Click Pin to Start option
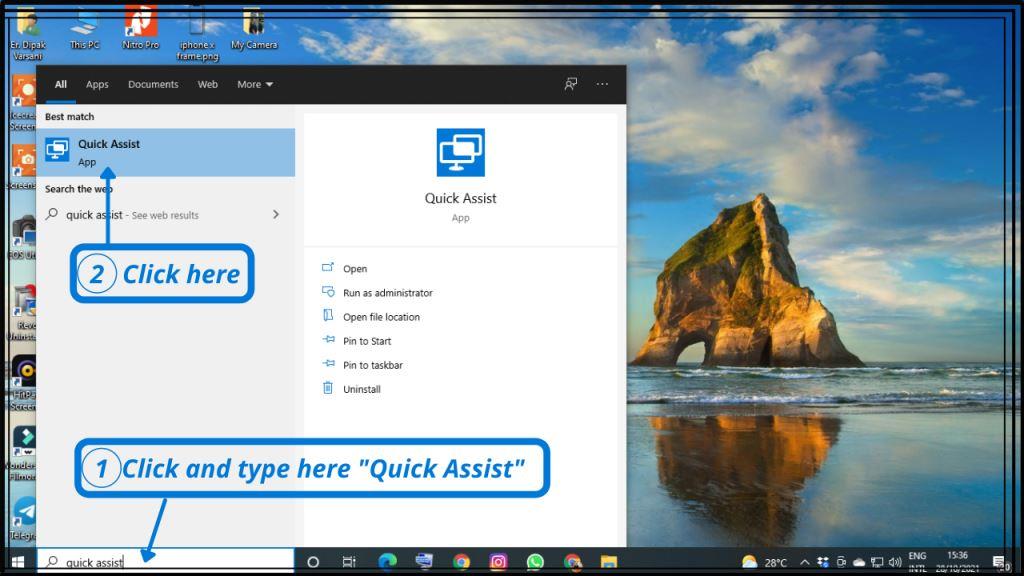Image resolution: width=1024 pixels, height=576 pixels. pyautogui.click(x=366, y=341)
